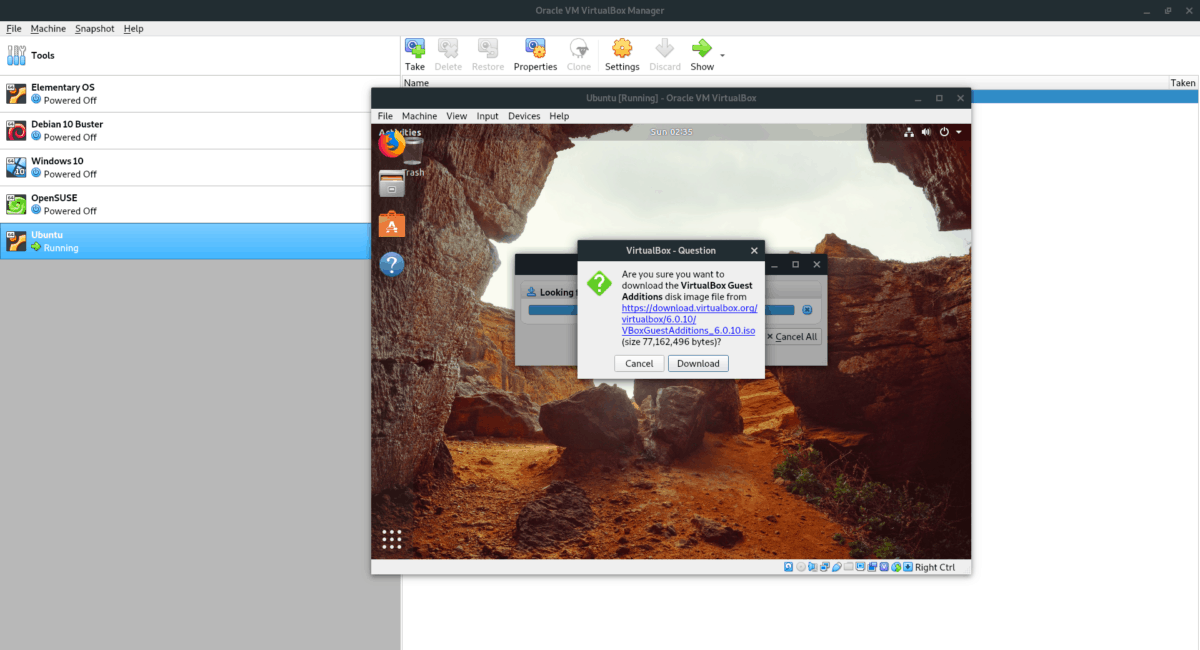Select the Debian 10 Buster virtual machine

200,130
